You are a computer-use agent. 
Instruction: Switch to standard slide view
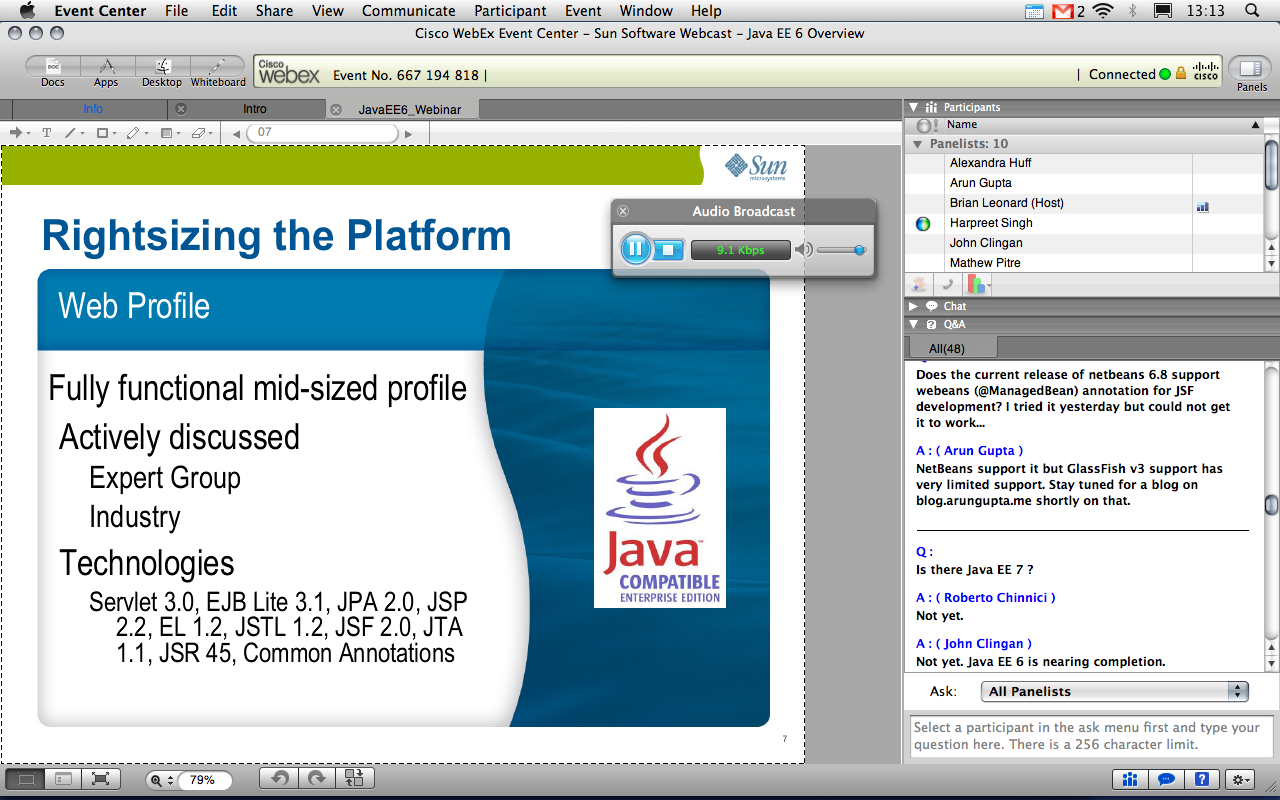tap(26, 779)
